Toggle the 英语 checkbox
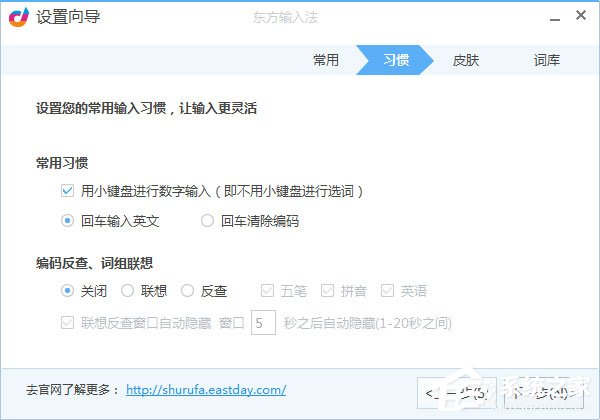 pos(387,291)
